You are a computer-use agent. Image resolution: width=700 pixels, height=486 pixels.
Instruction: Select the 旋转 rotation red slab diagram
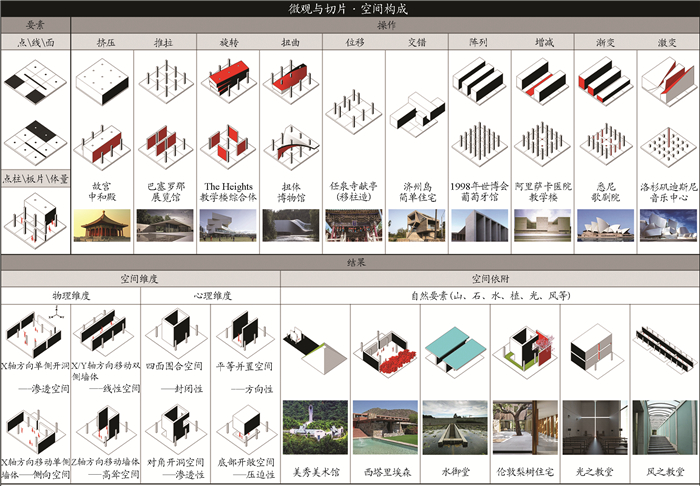(x=229, y=79)
